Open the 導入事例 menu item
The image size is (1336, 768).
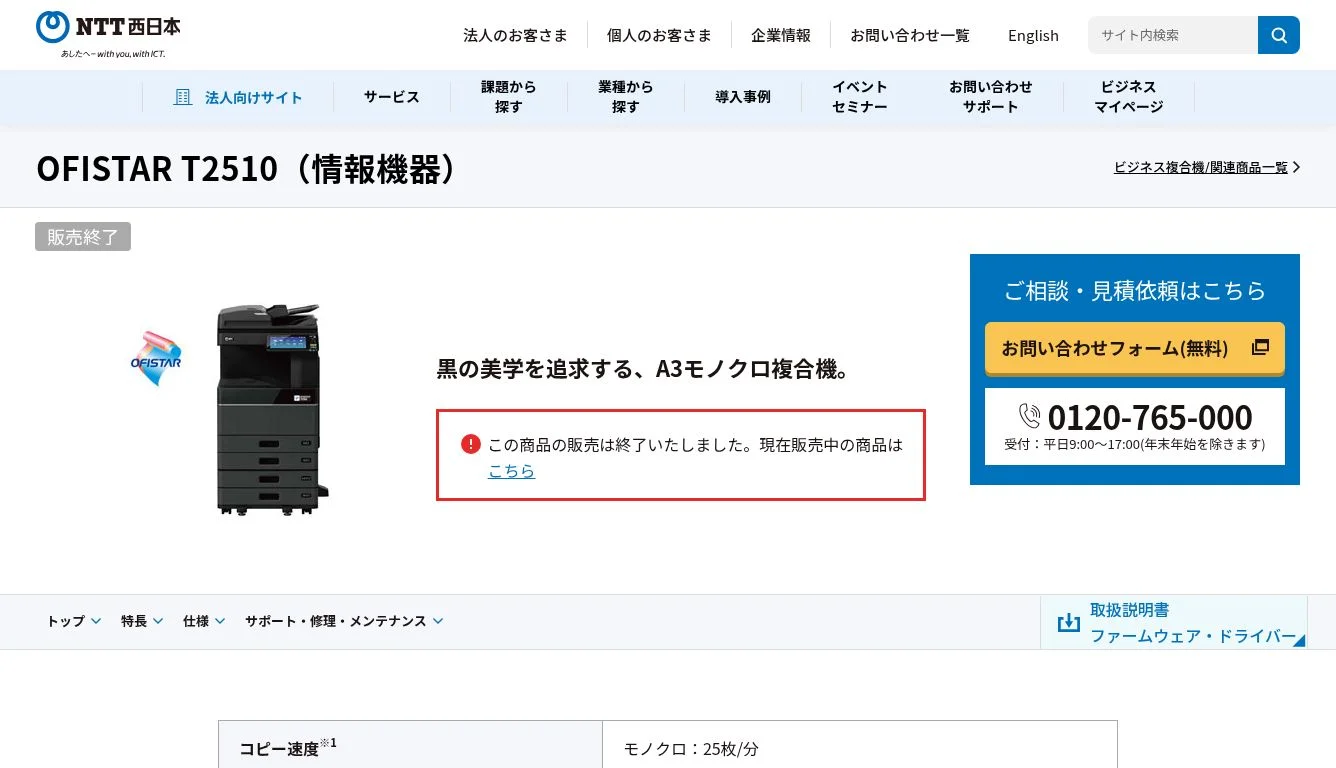[743, 97]
